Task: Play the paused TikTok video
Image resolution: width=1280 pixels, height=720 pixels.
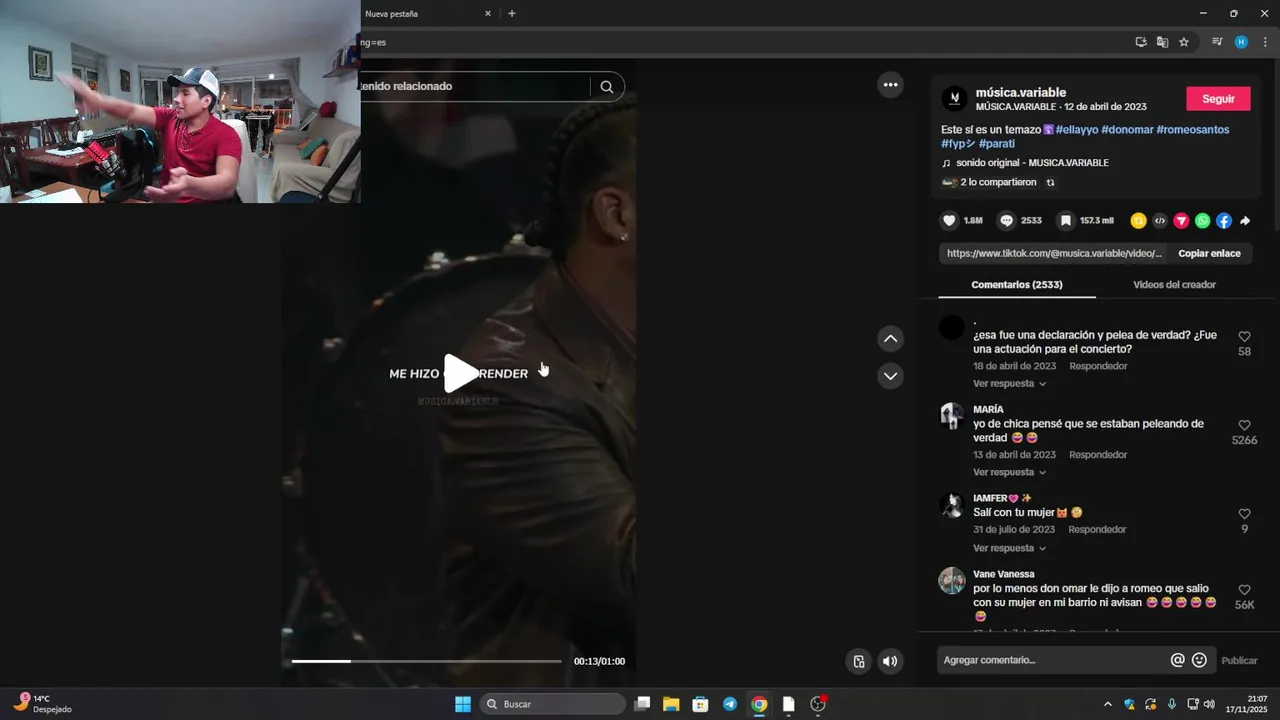Action: 461,373
